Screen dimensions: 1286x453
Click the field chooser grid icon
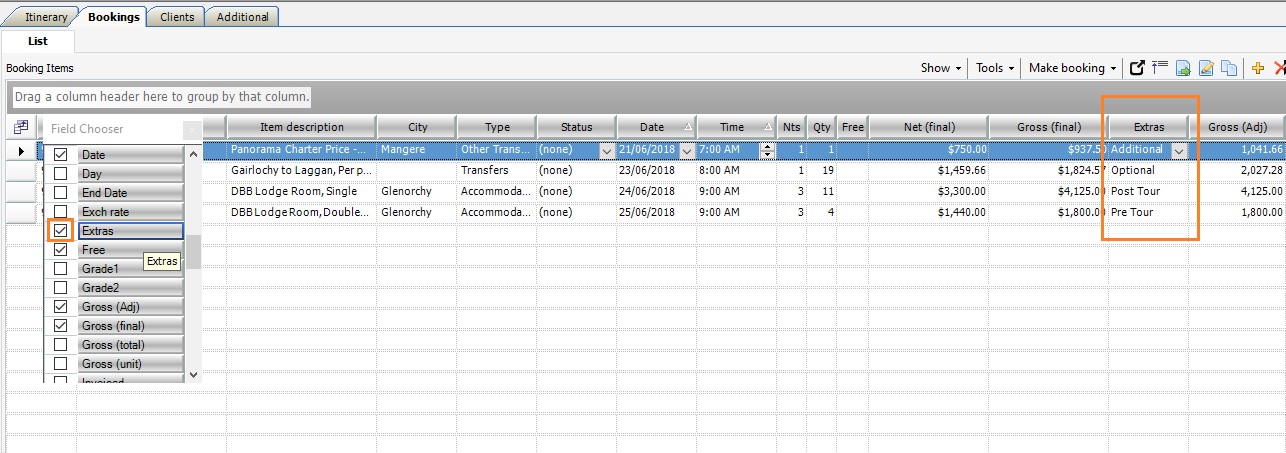(x=21, y=127)
